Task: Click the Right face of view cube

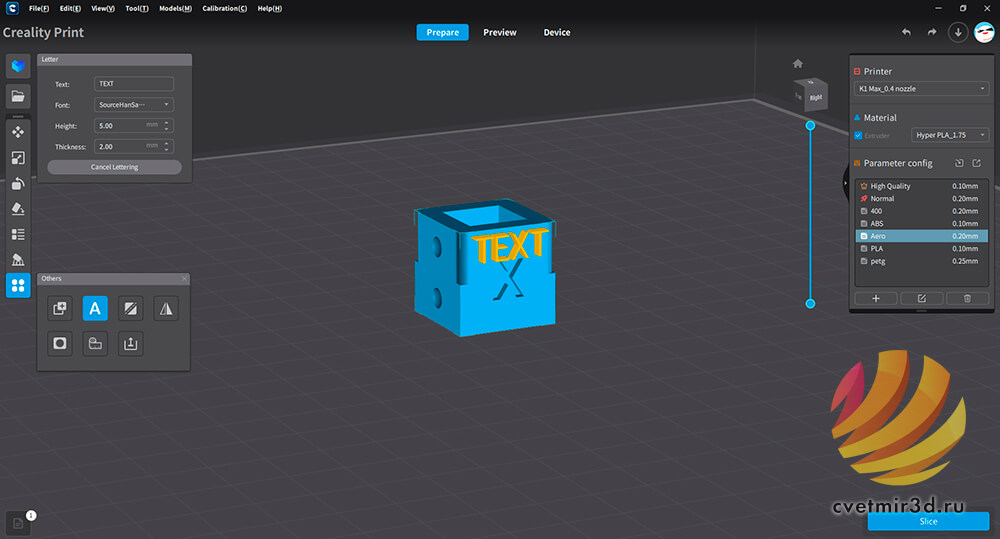Action: click(x=816, y=98)
